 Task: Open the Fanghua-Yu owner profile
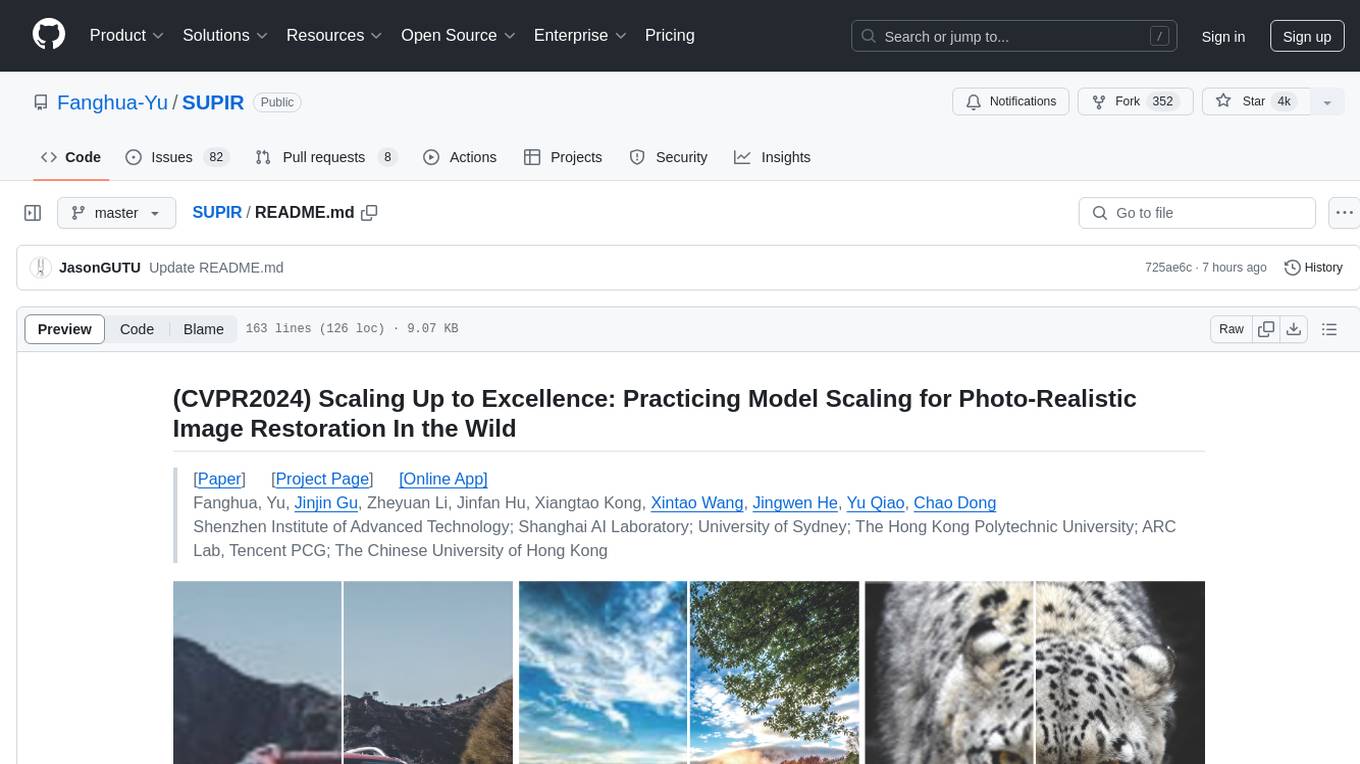(x=113, y=102)
